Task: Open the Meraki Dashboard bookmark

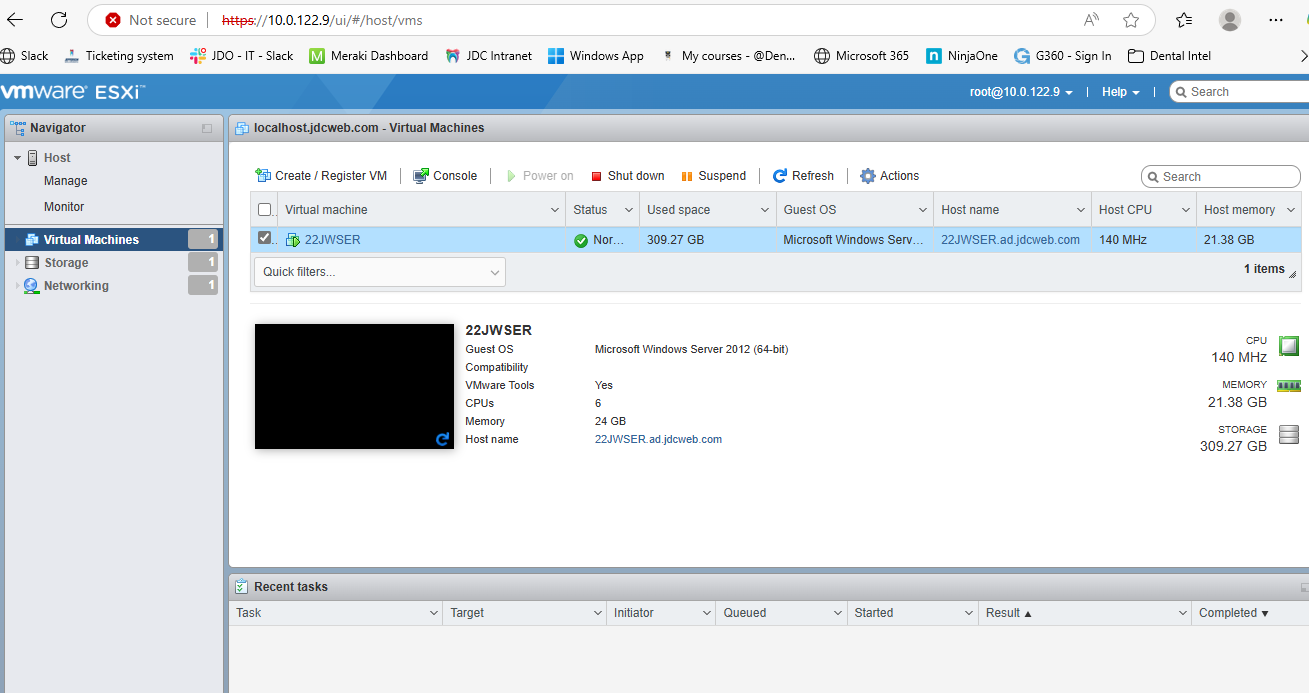Action: tap(369, 56)
